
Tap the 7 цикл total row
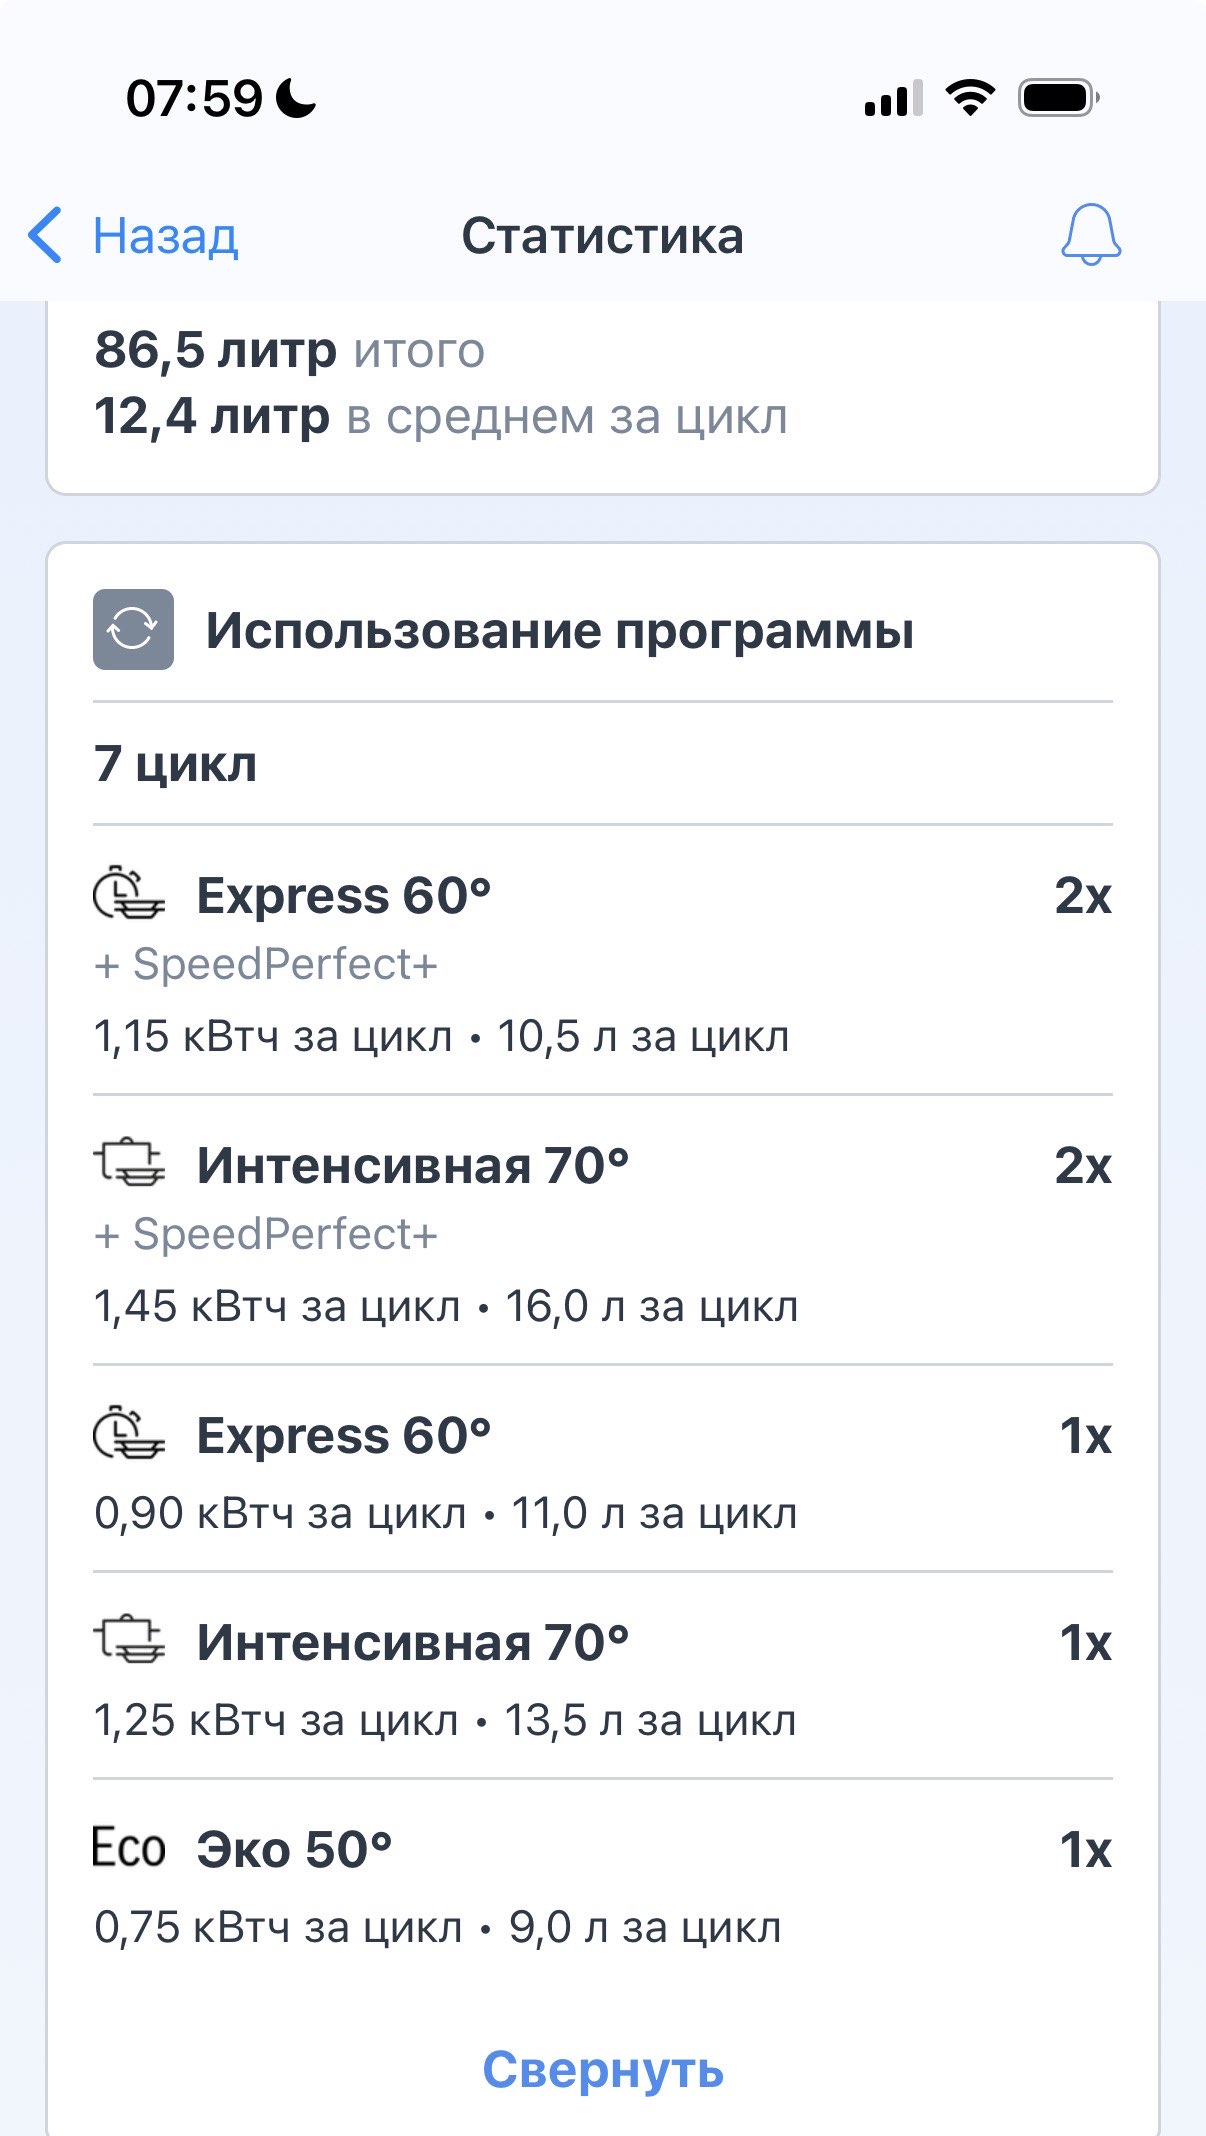pos(176,764)
